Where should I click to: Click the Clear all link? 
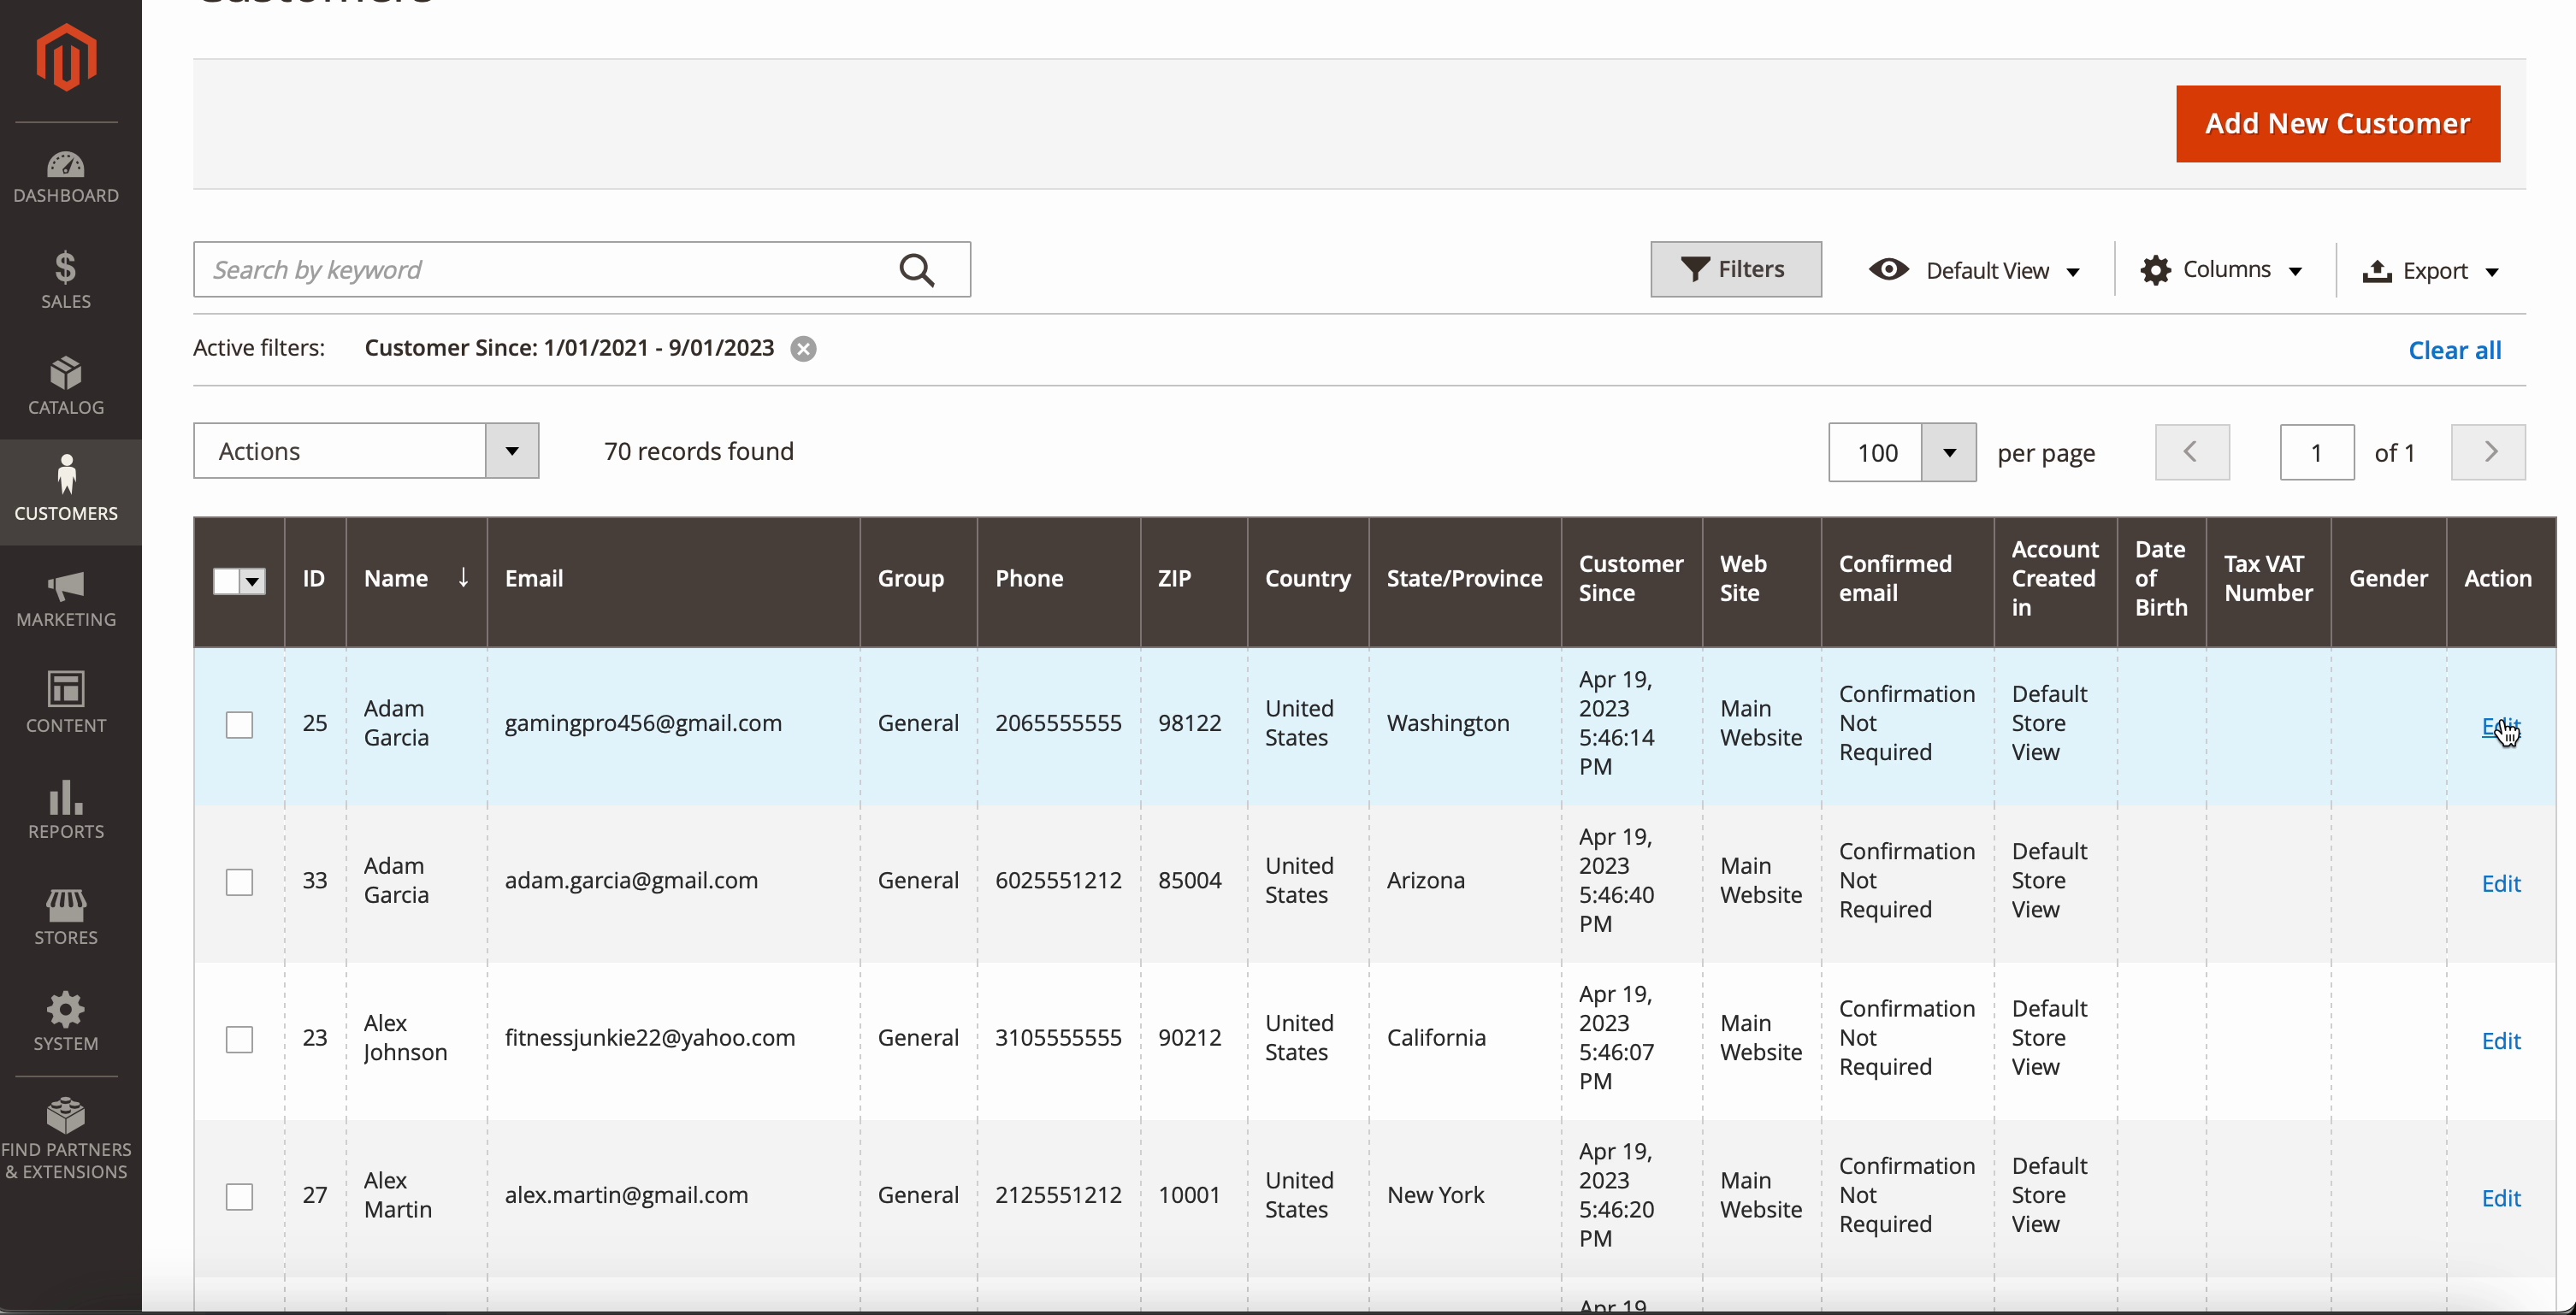(2454, 350)
